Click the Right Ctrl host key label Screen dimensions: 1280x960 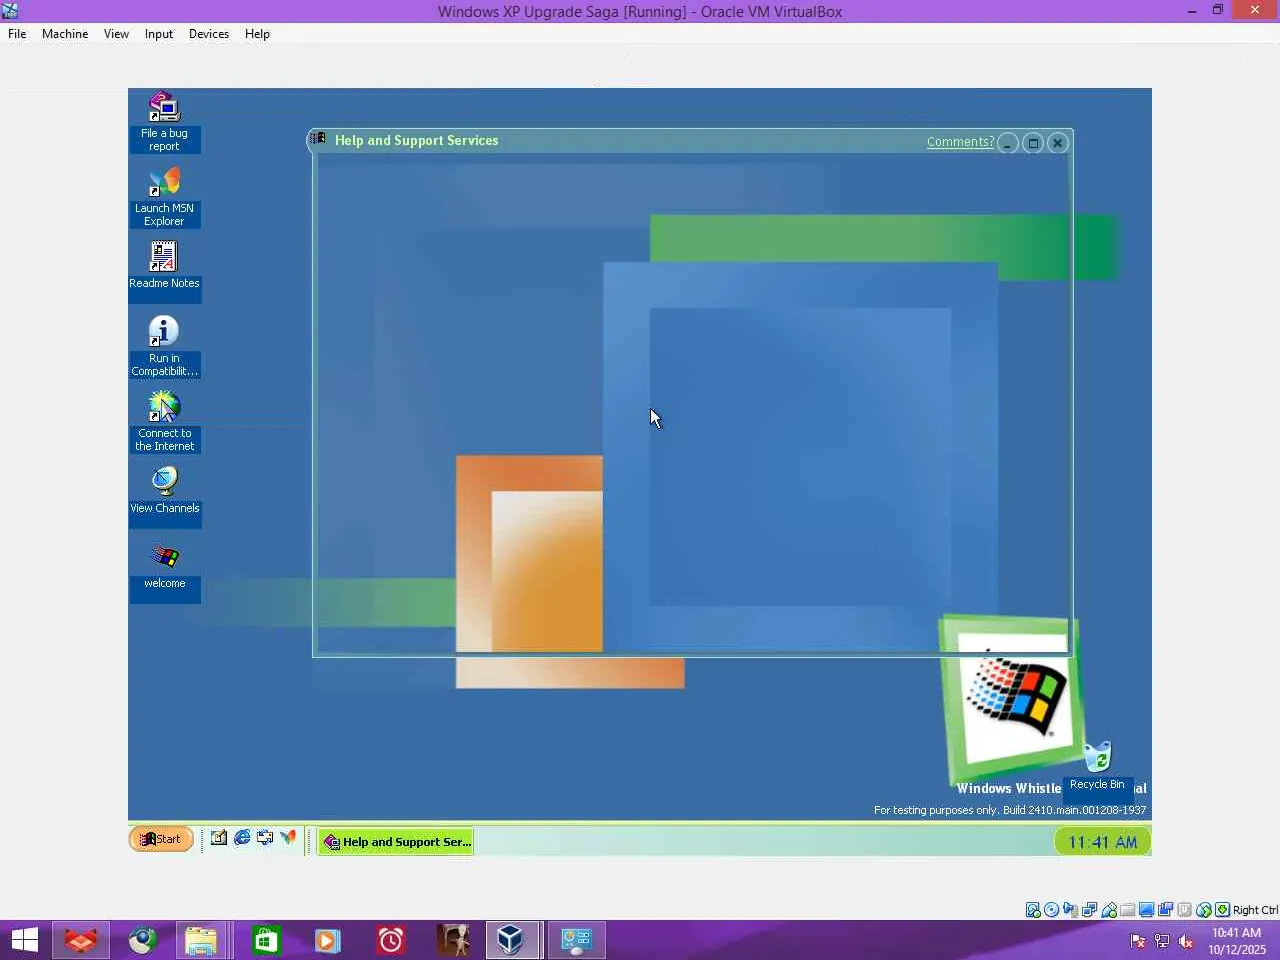point(1255,910)
